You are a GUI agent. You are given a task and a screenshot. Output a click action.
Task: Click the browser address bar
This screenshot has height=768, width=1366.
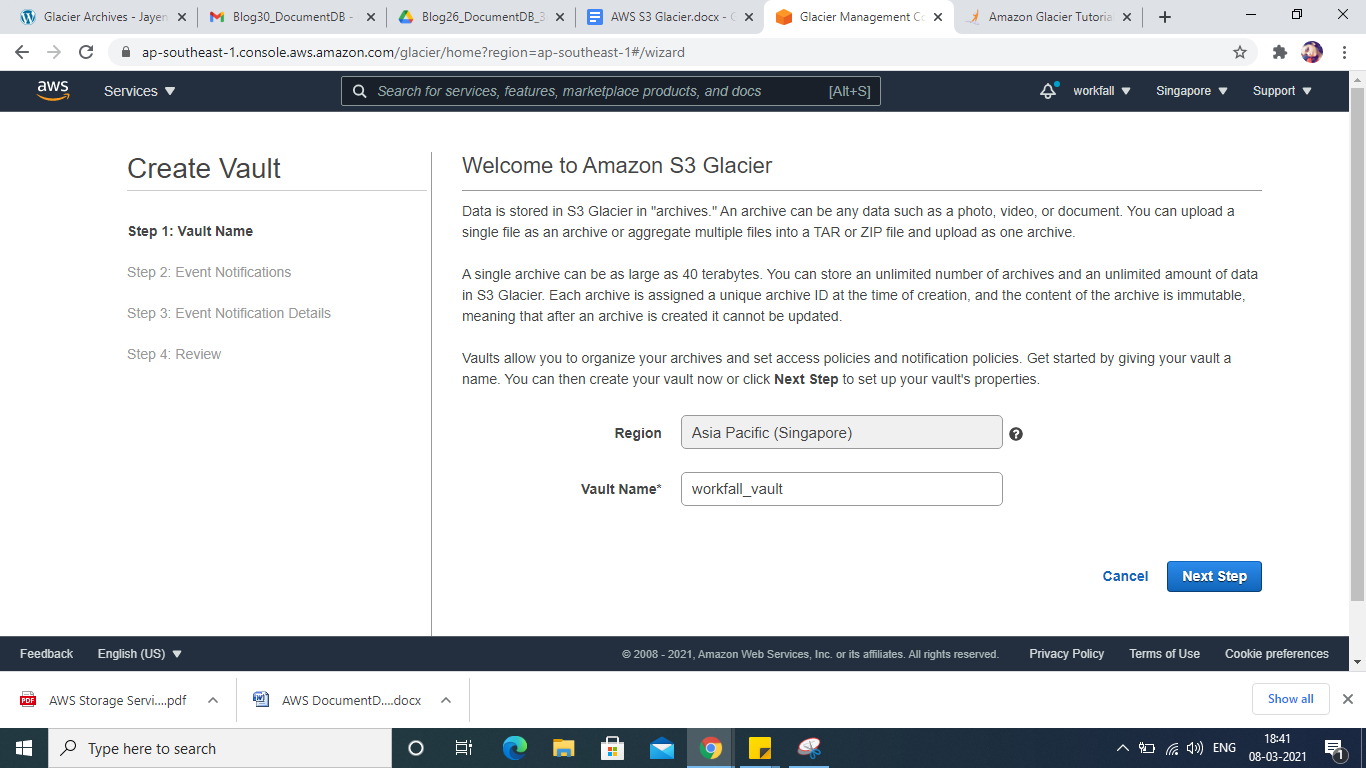pos(683,52)
